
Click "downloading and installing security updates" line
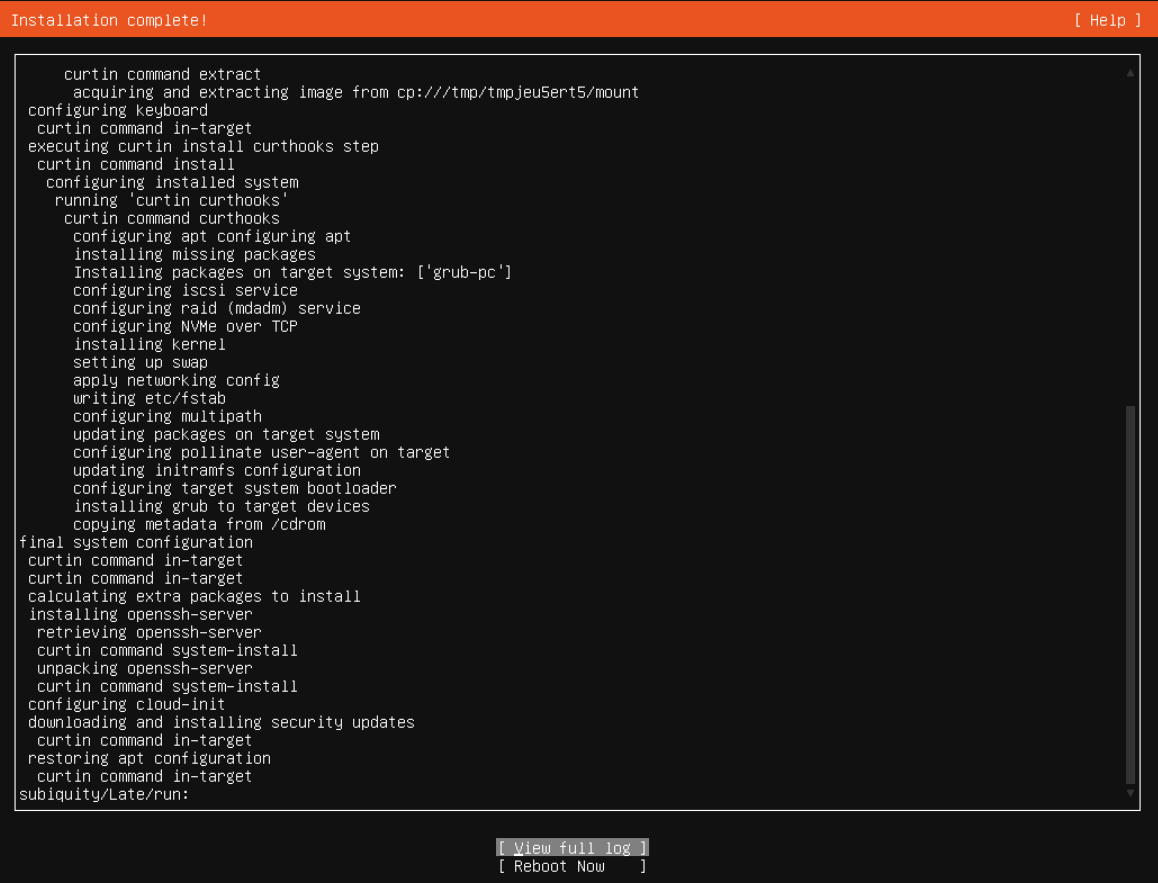(222, 722)
